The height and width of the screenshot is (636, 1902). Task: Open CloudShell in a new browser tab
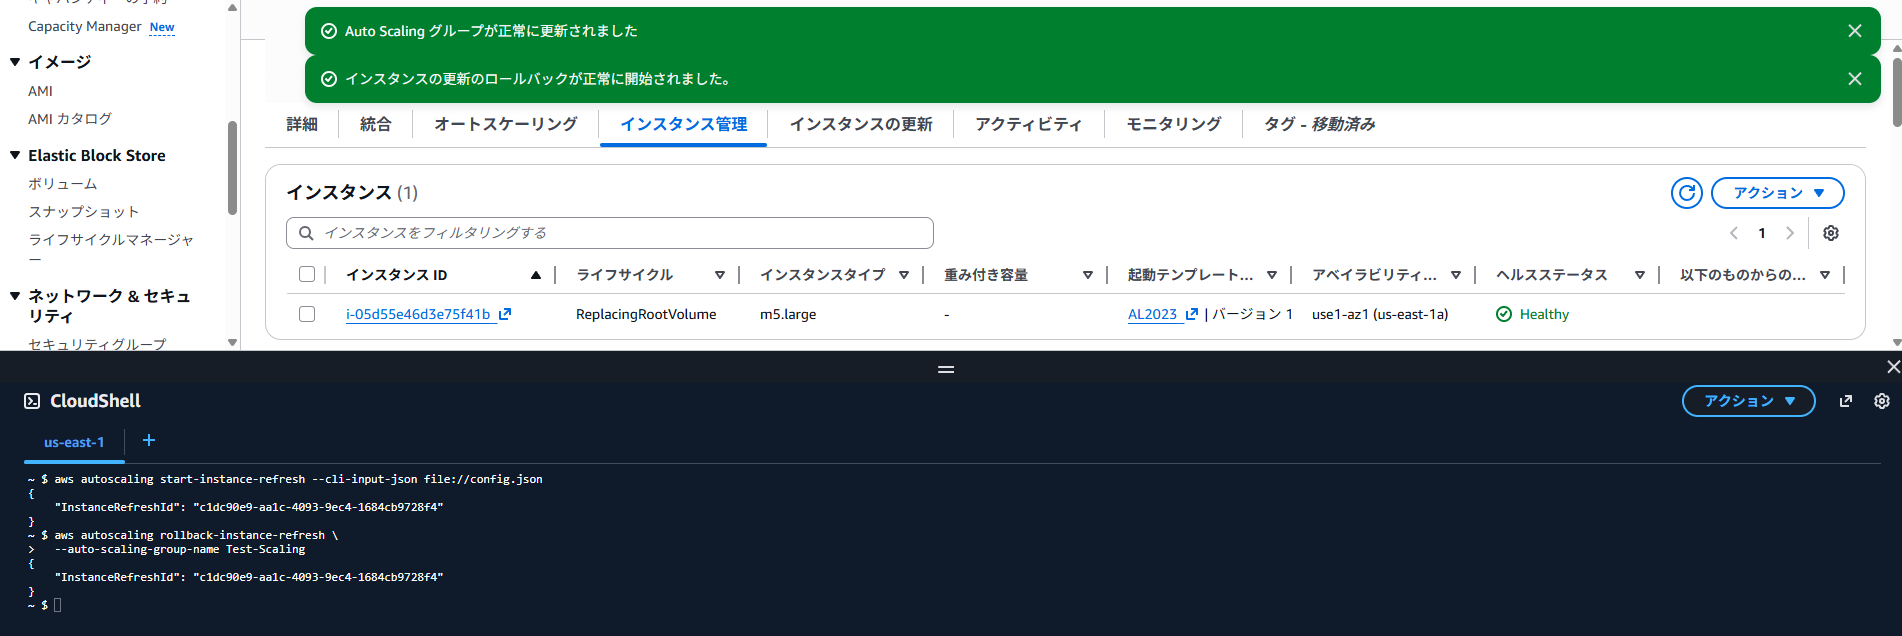tap(1845, 401)
